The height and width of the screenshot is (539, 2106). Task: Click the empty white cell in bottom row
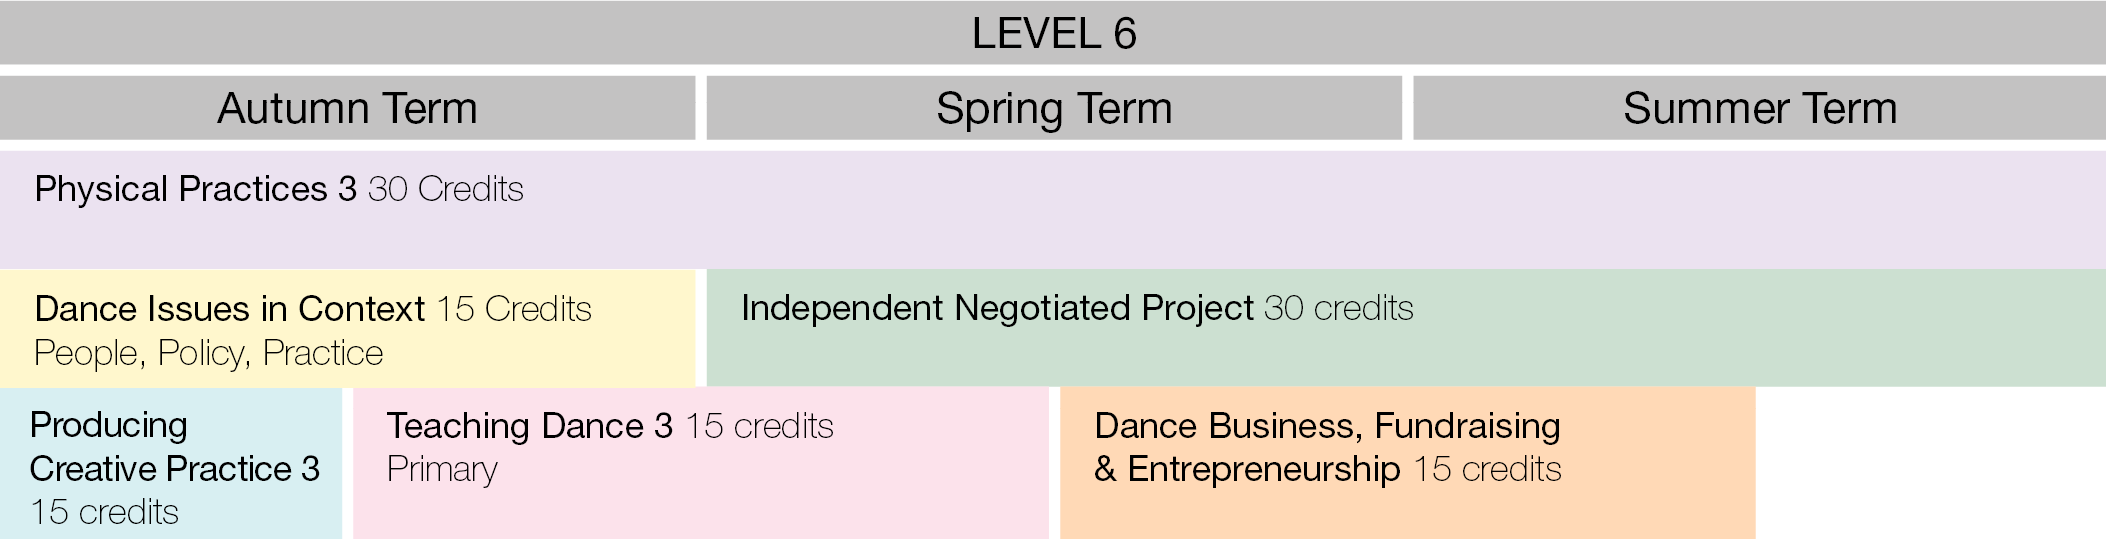[1930, 463]
